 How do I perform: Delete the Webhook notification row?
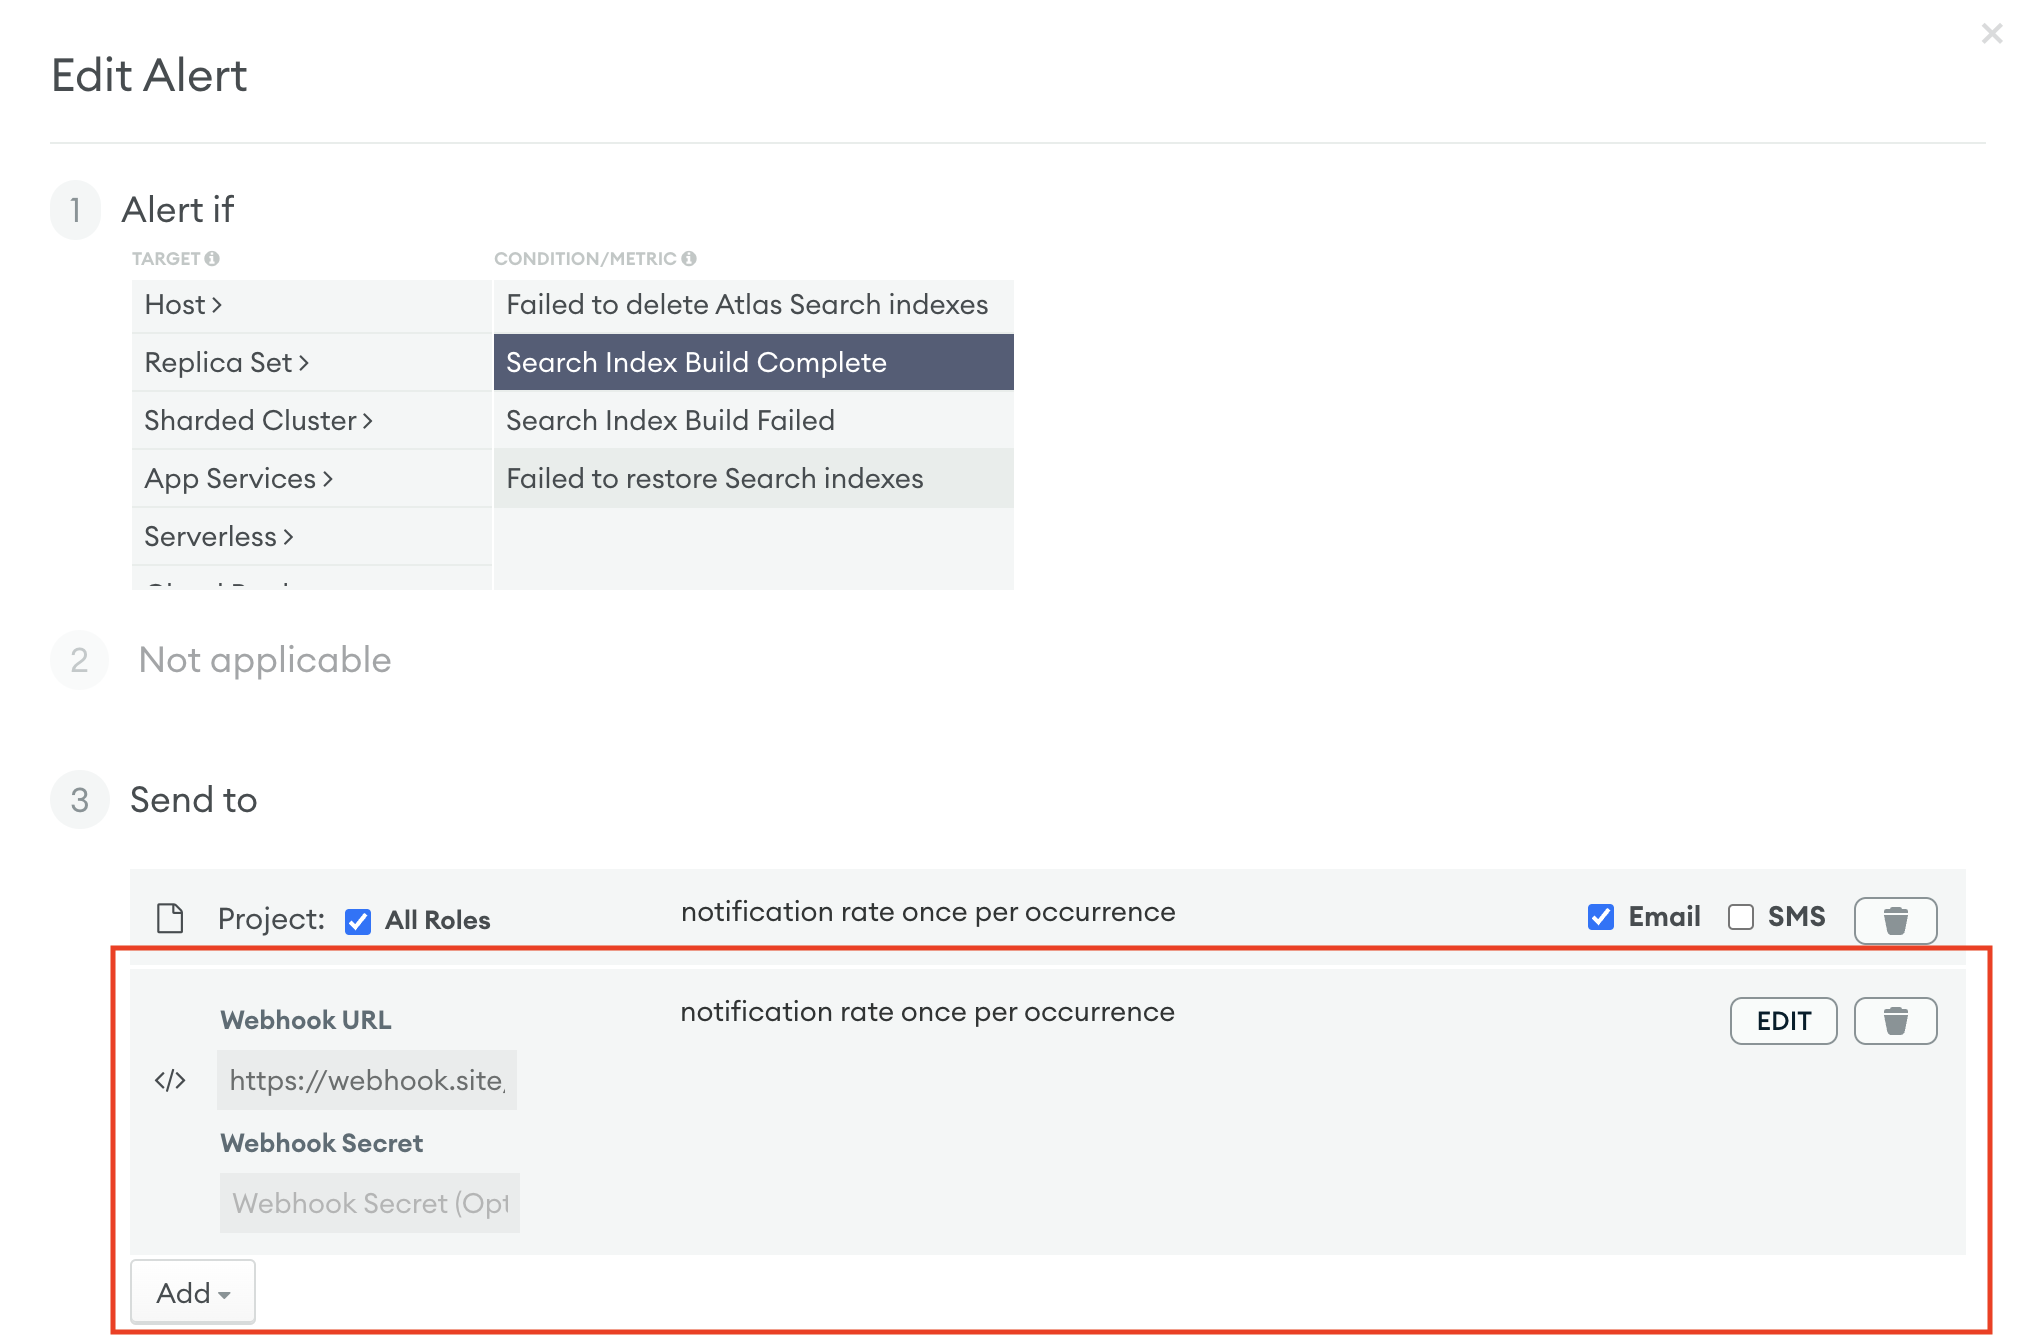[1894, 1021]
